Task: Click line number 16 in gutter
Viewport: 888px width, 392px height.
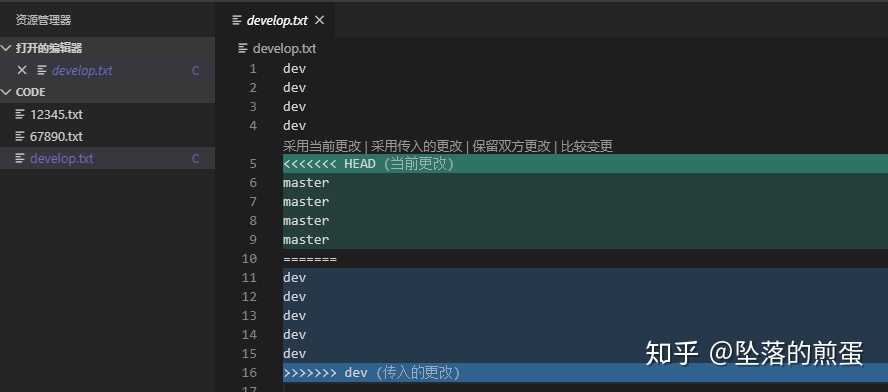Action: coord(249,373)
